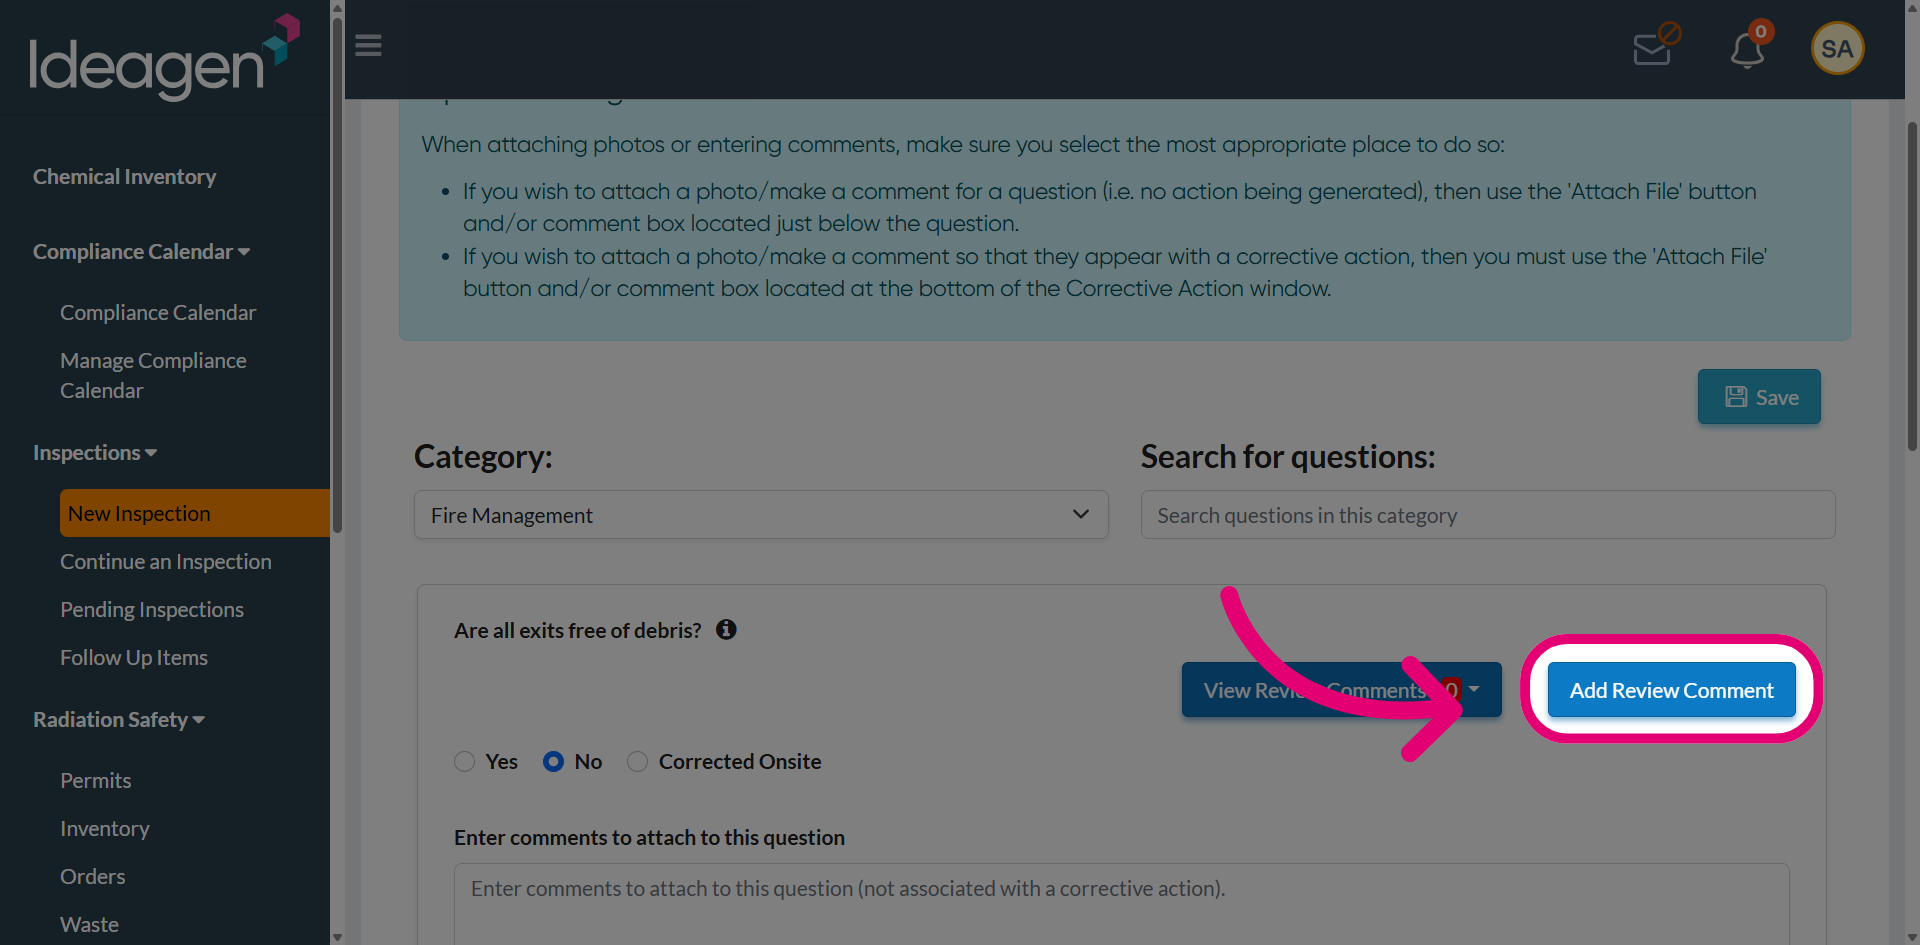1920x945 pixels.
Task: Select the Yes radio button
Action: (x=464, y=762)
